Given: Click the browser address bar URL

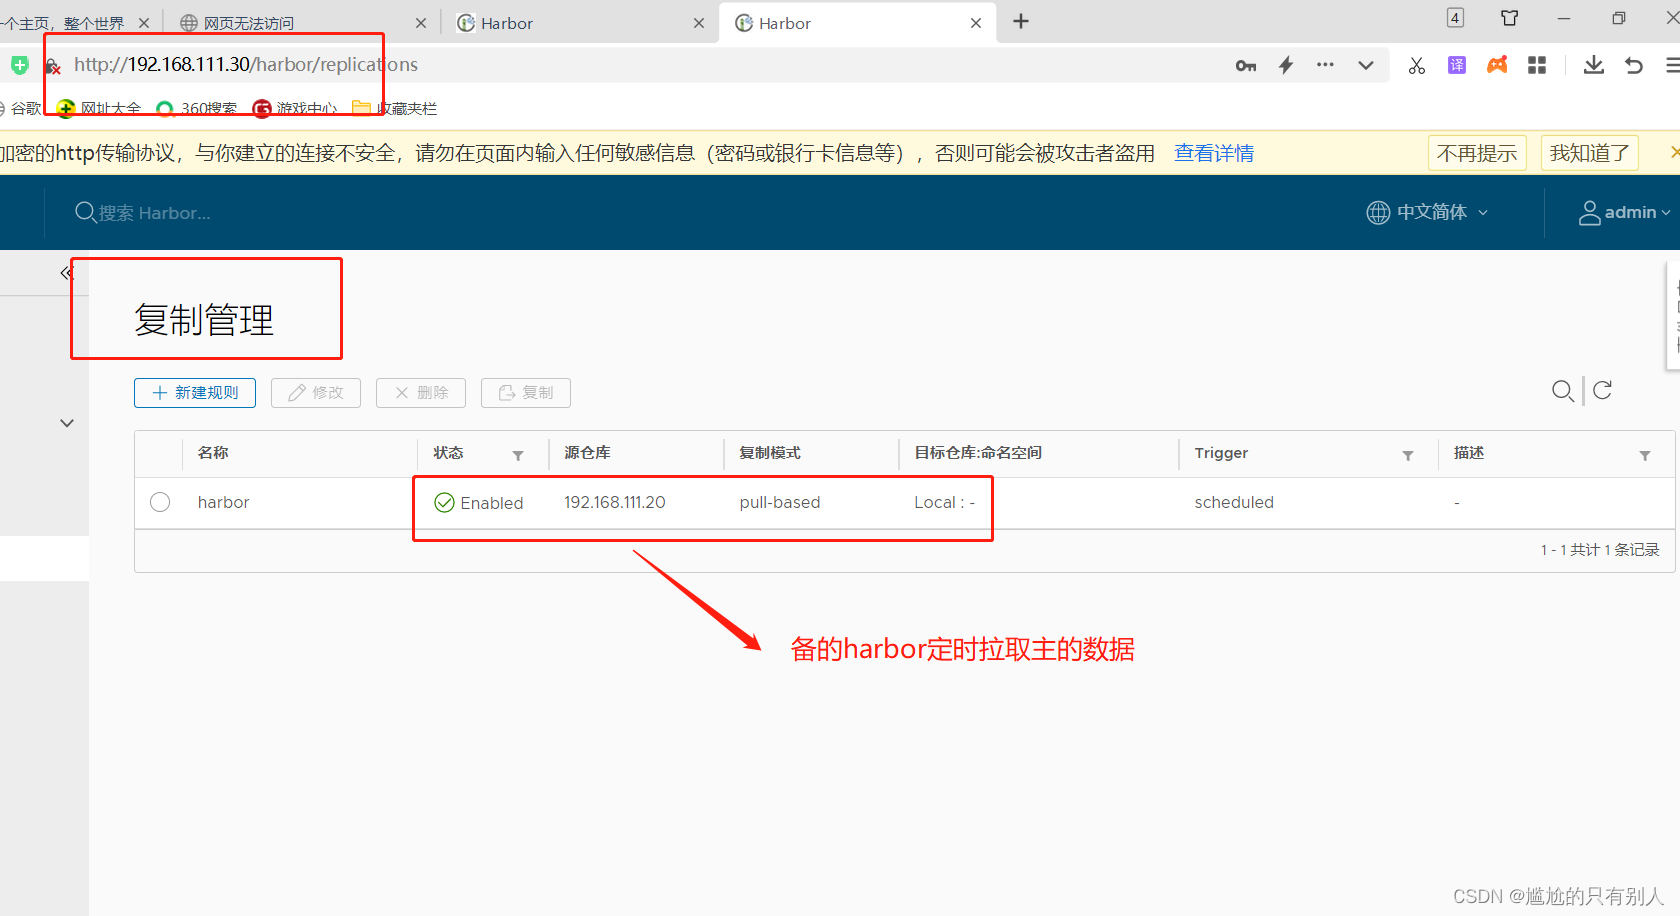Looking at the screenshot, I should (x=246, y=65).
